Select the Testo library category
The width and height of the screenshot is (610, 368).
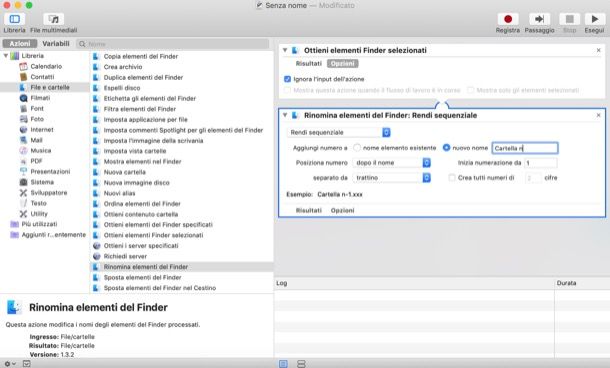38,203
